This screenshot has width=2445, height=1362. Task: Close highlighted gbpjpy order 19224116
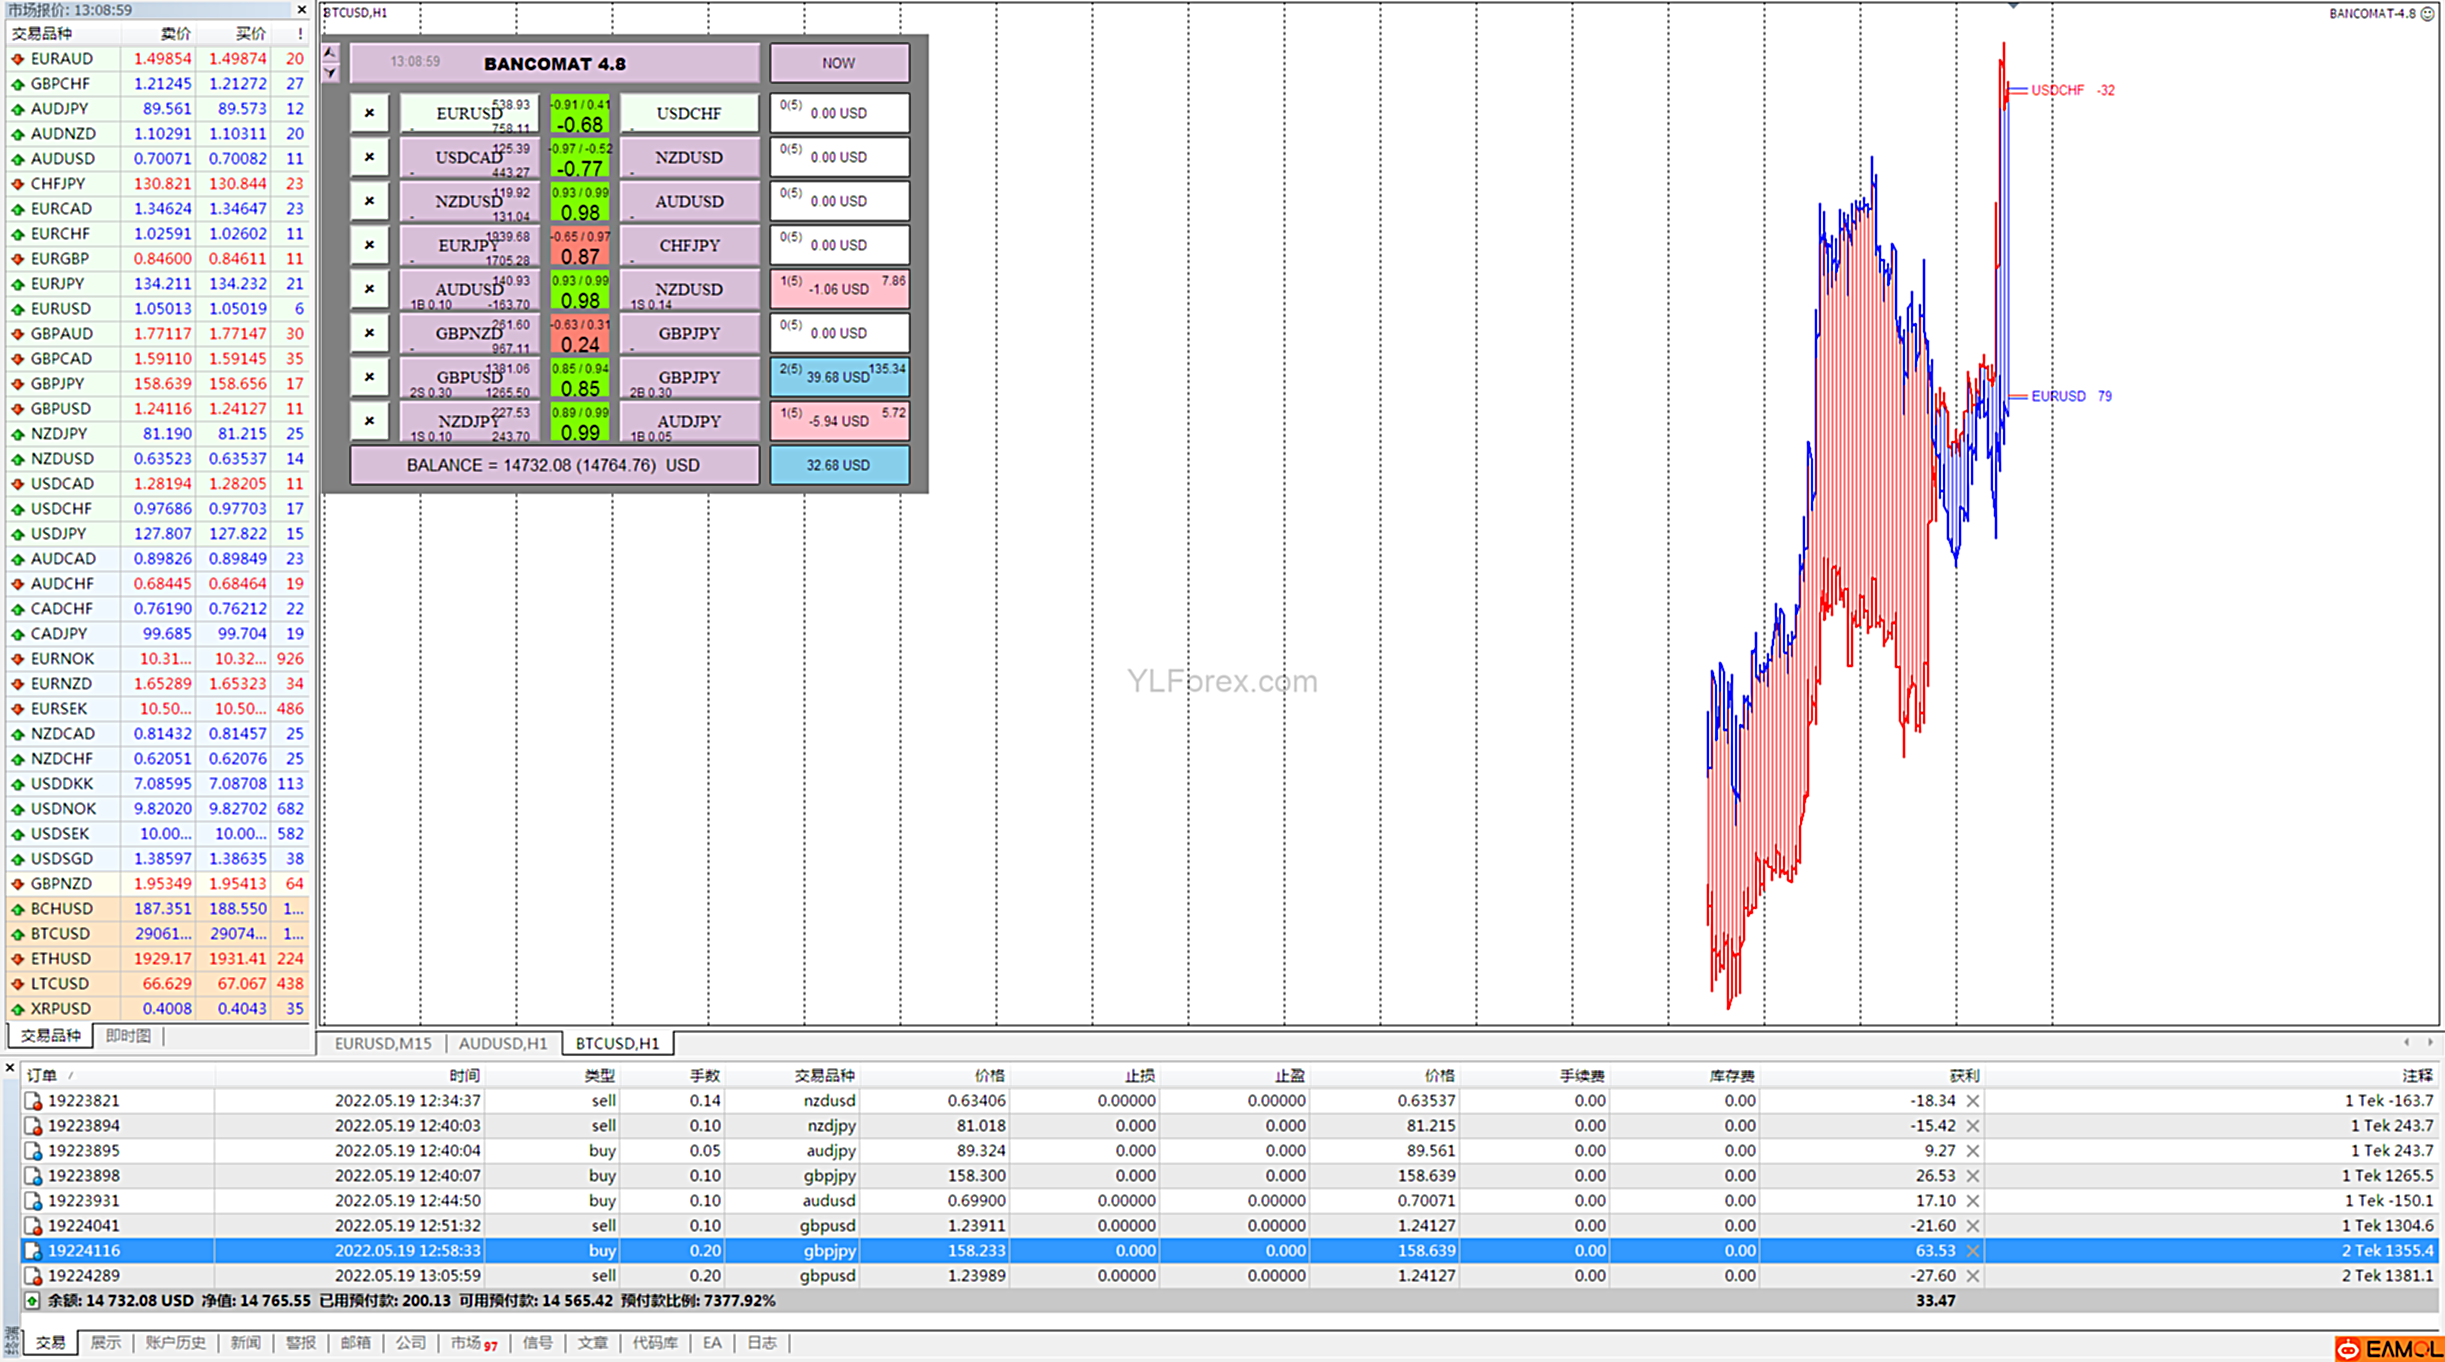coord(1973,1251)
